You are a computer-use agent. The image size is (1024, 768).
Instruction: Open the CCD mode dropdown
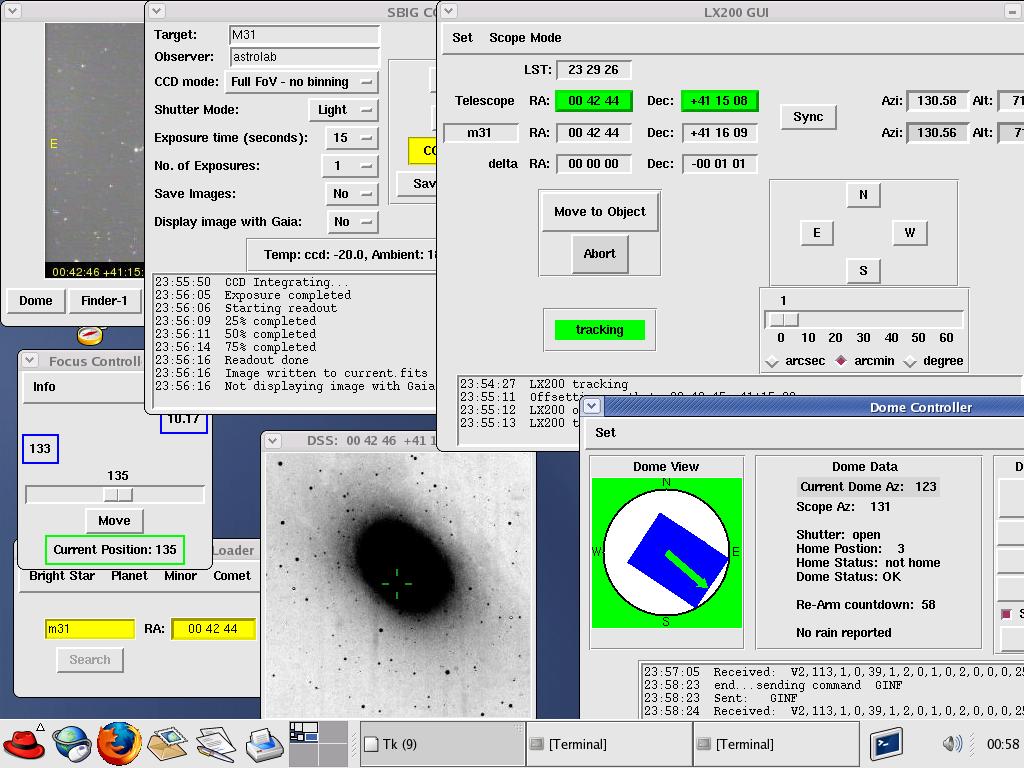click(301, 82)
